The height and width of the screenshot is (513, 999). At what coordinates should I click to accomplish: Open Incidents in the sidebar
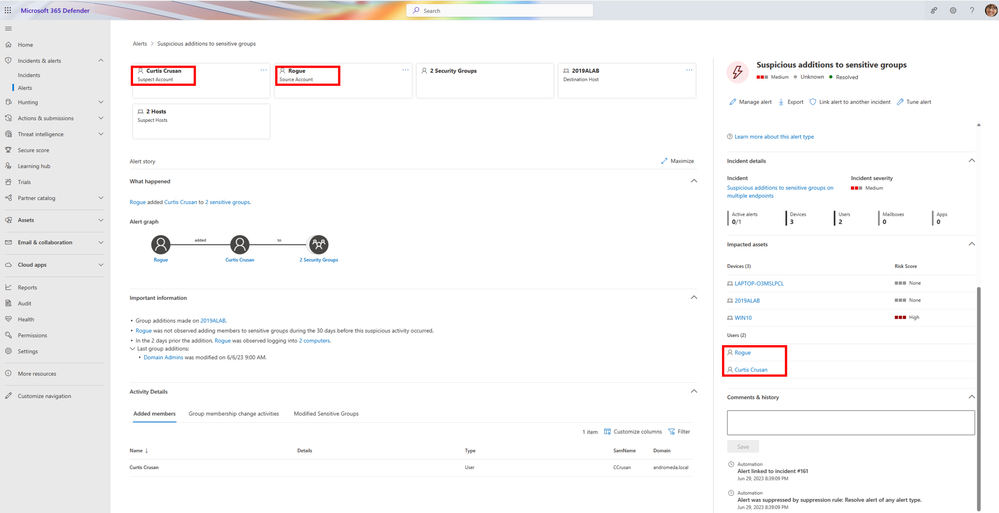coord(29,75)
